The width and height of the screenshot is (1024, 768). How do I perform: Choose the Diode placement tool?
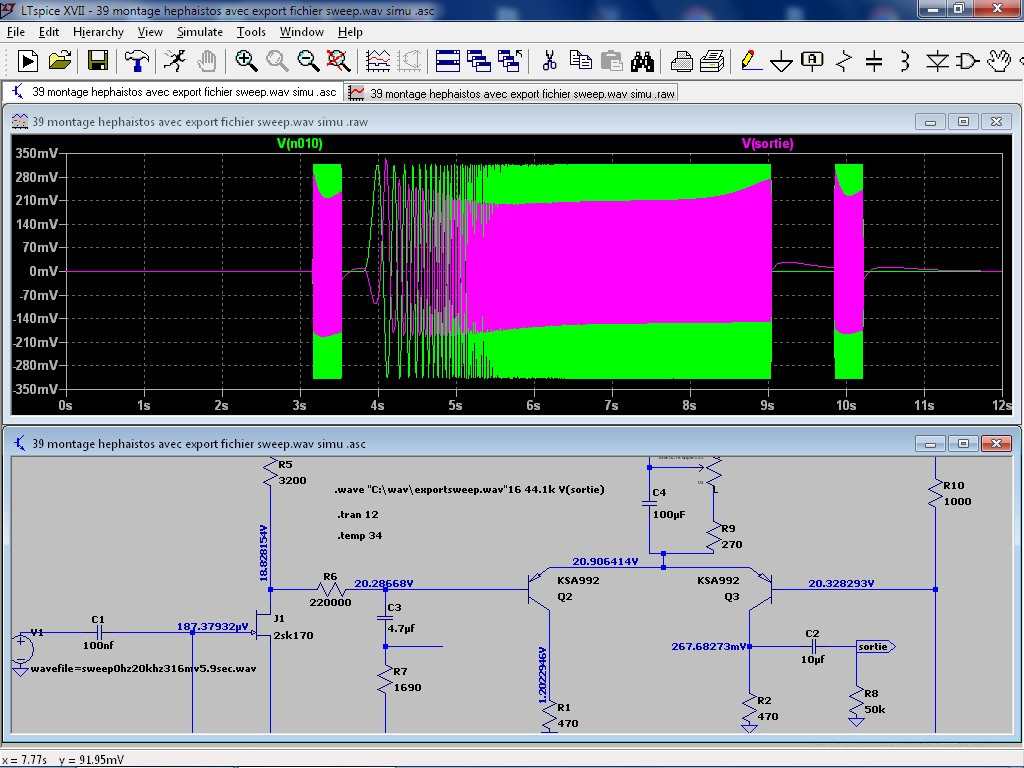[936, 61]
